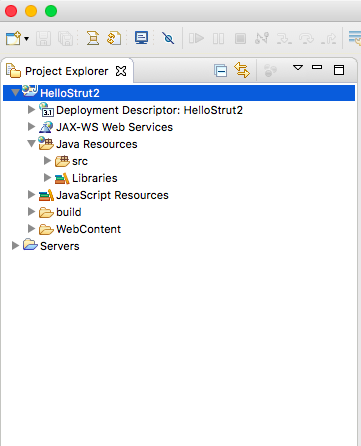This screenshot has height=446, width=361.
Task: Expand the Deployment Descriptor node
Action: pos(31,109)
